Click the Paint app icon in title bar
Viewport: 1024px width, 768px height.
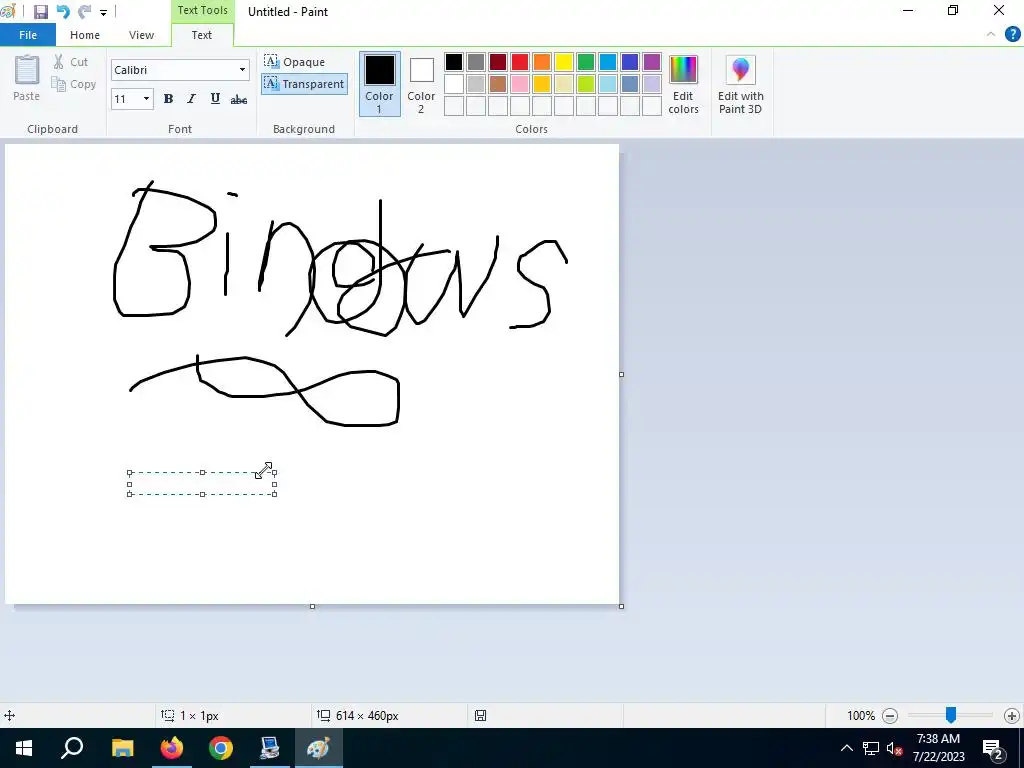(8, 11)
